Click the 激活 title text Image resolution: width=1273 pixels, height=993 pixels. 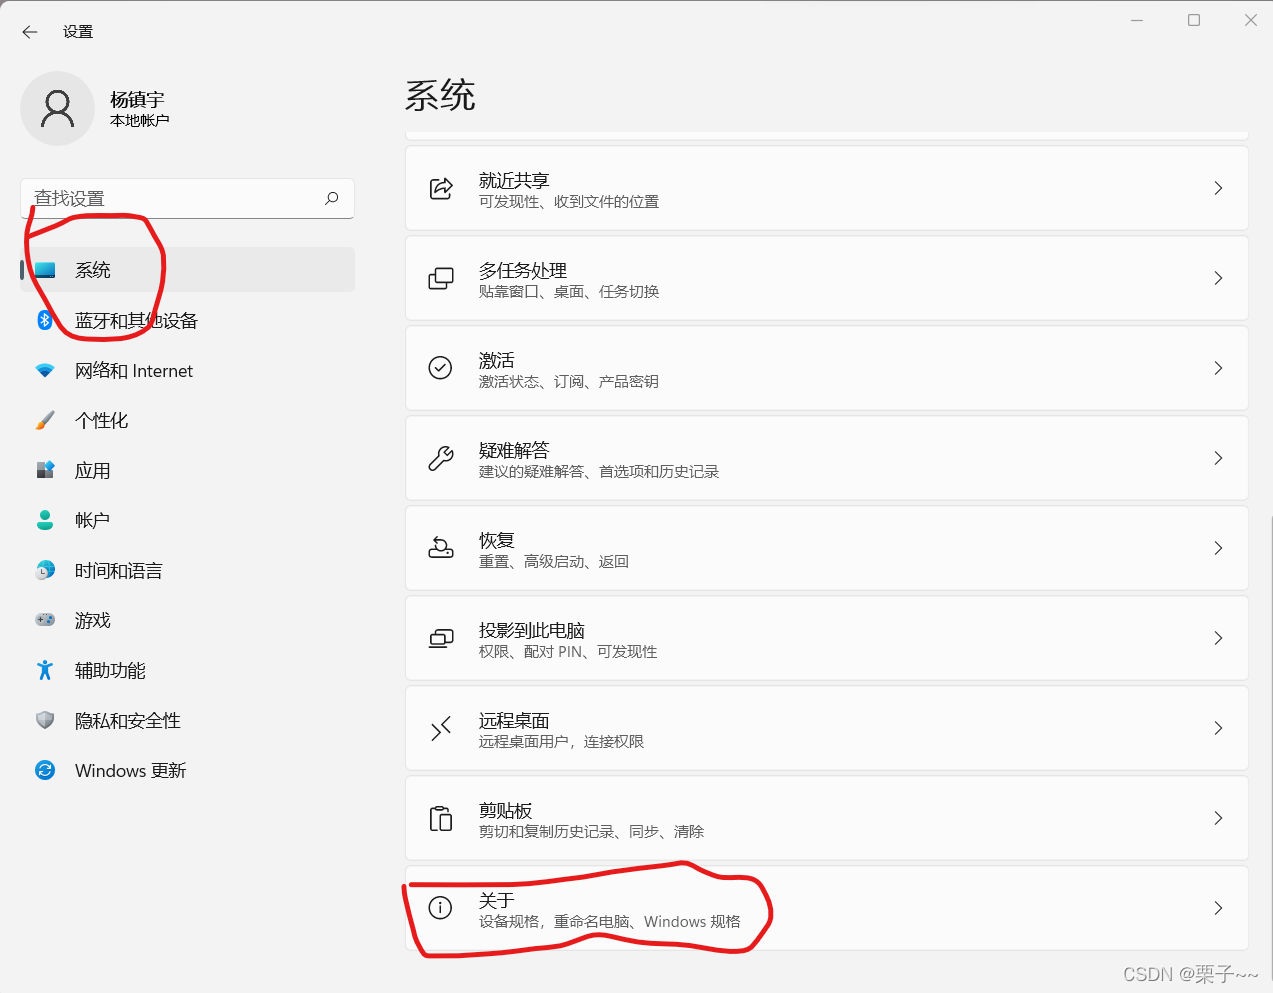tap(497, 360)
